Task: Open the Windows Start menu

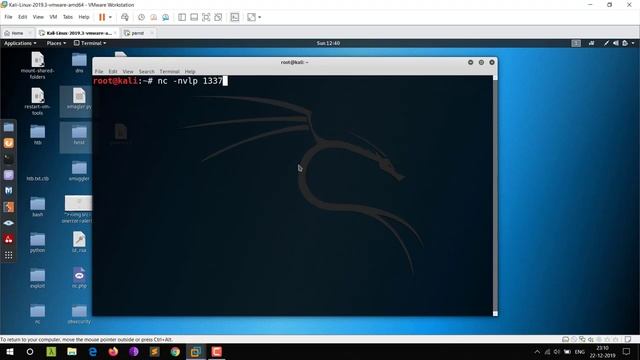Action: tap(10, 351)
